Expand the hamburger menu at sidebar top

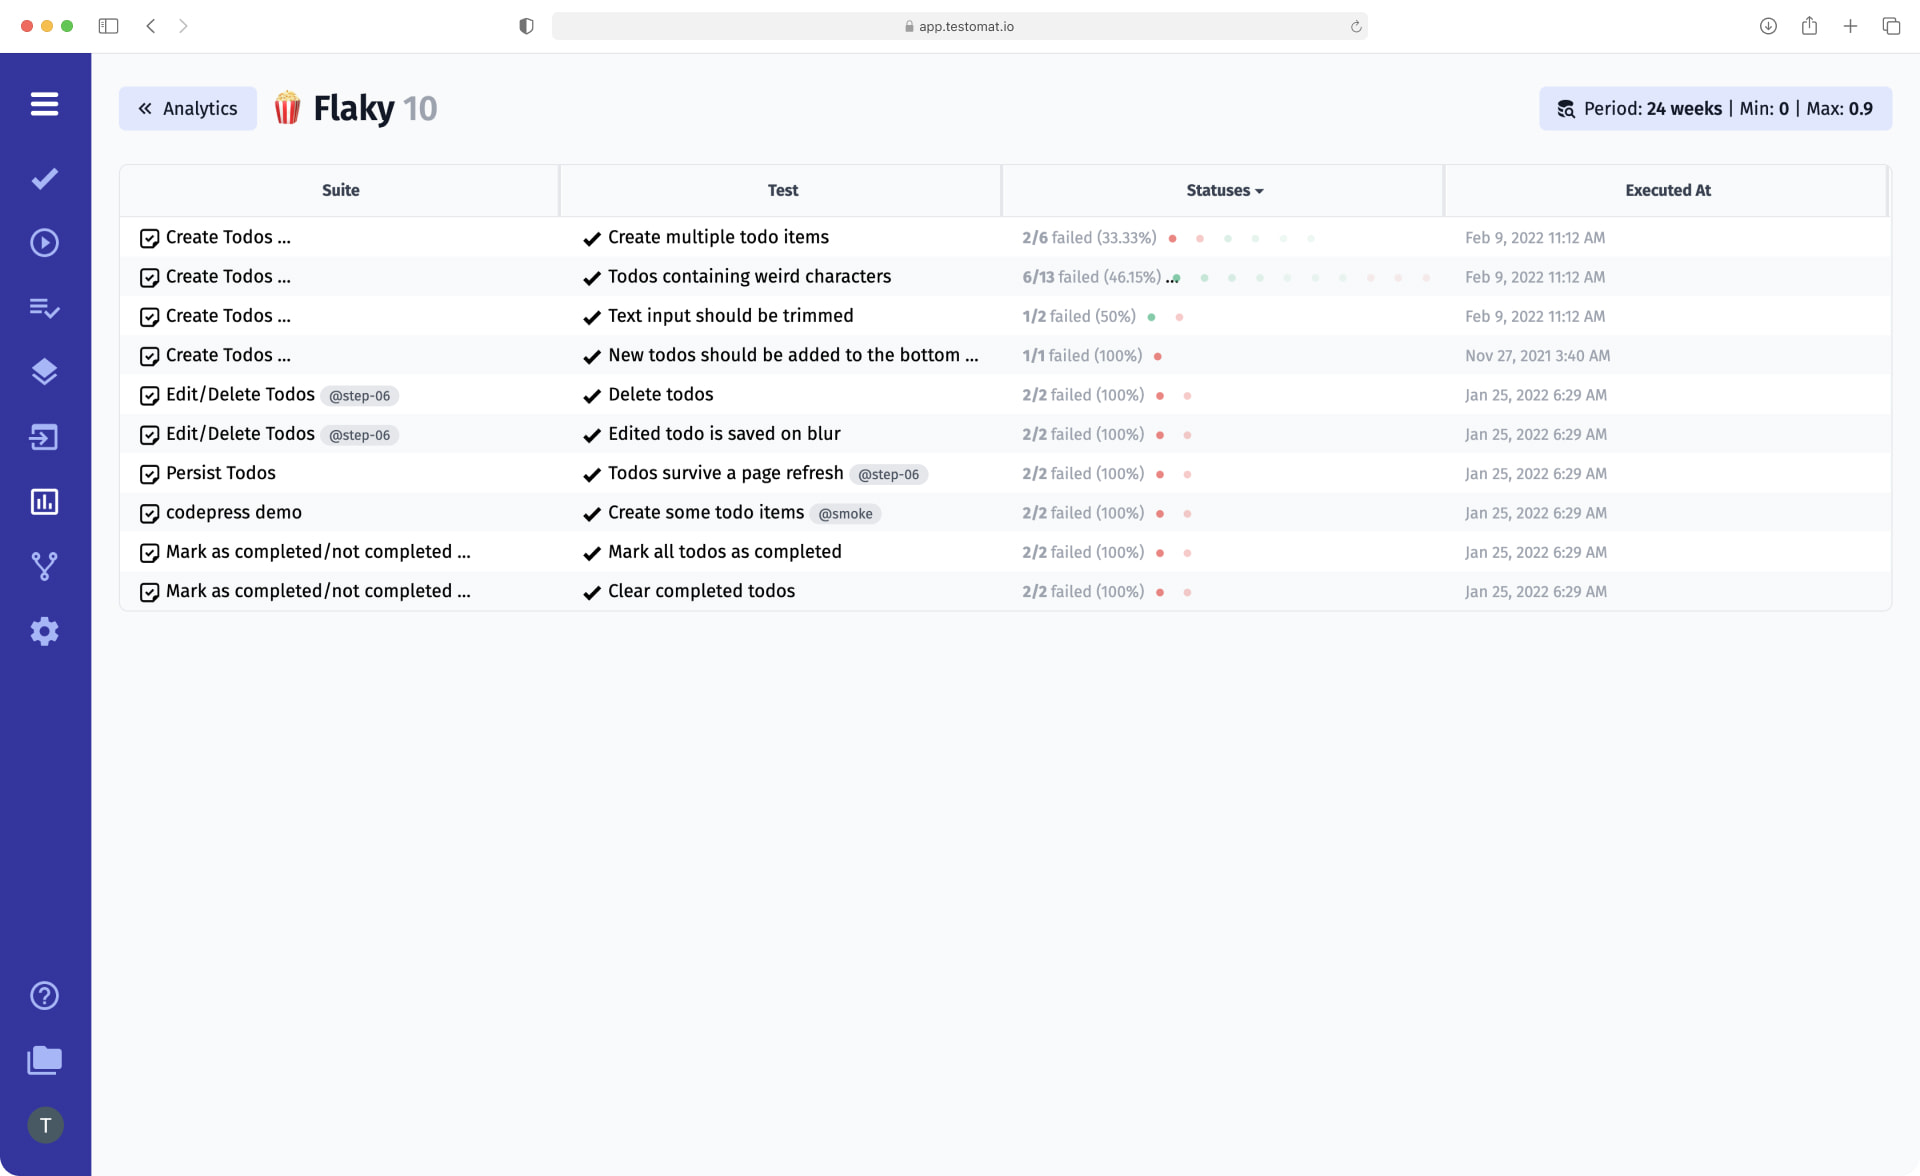[45, 104]
